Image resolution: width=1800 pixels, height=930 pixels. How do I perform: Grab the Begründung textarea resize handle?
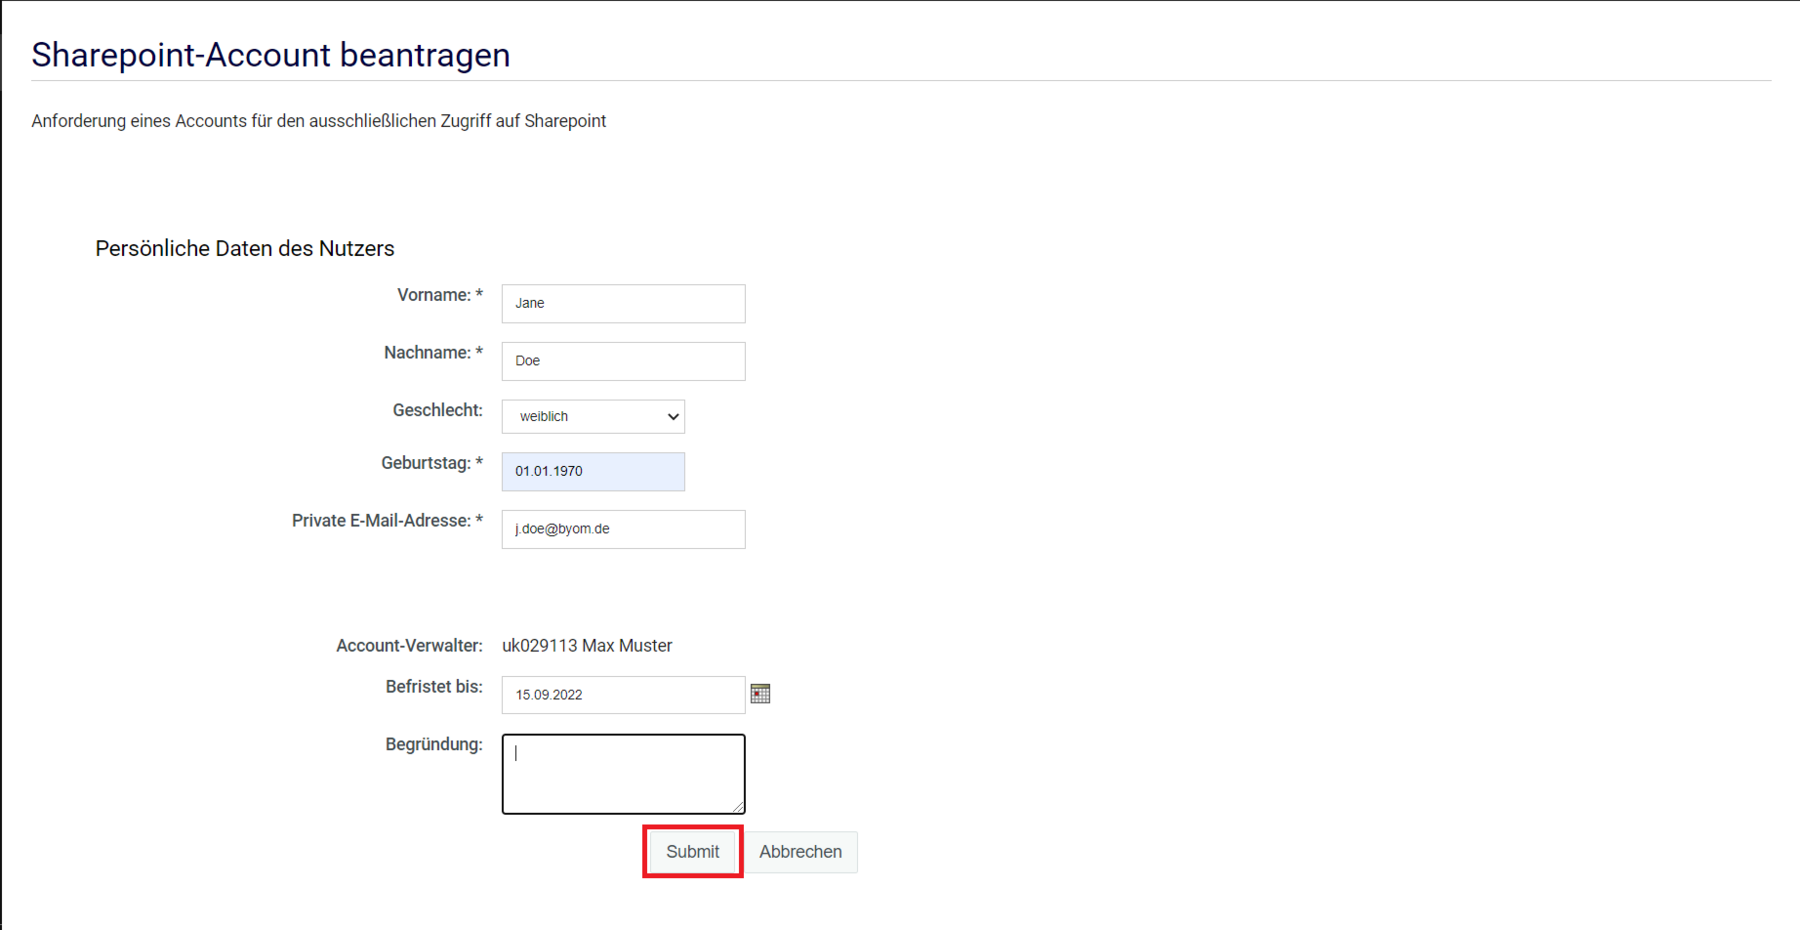coord(738,807)
